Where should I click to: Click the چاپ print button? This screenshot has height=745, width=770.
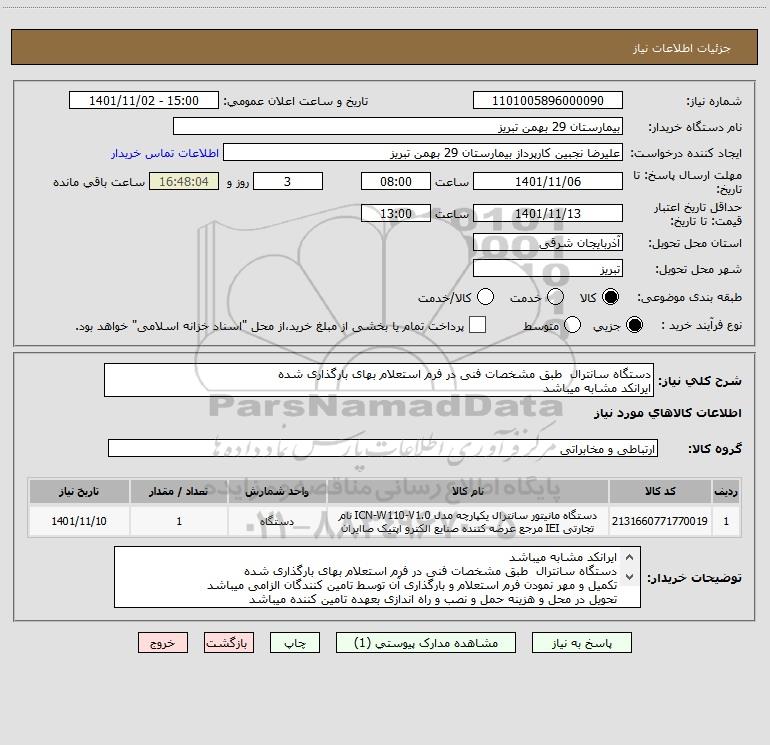point(295,643)
